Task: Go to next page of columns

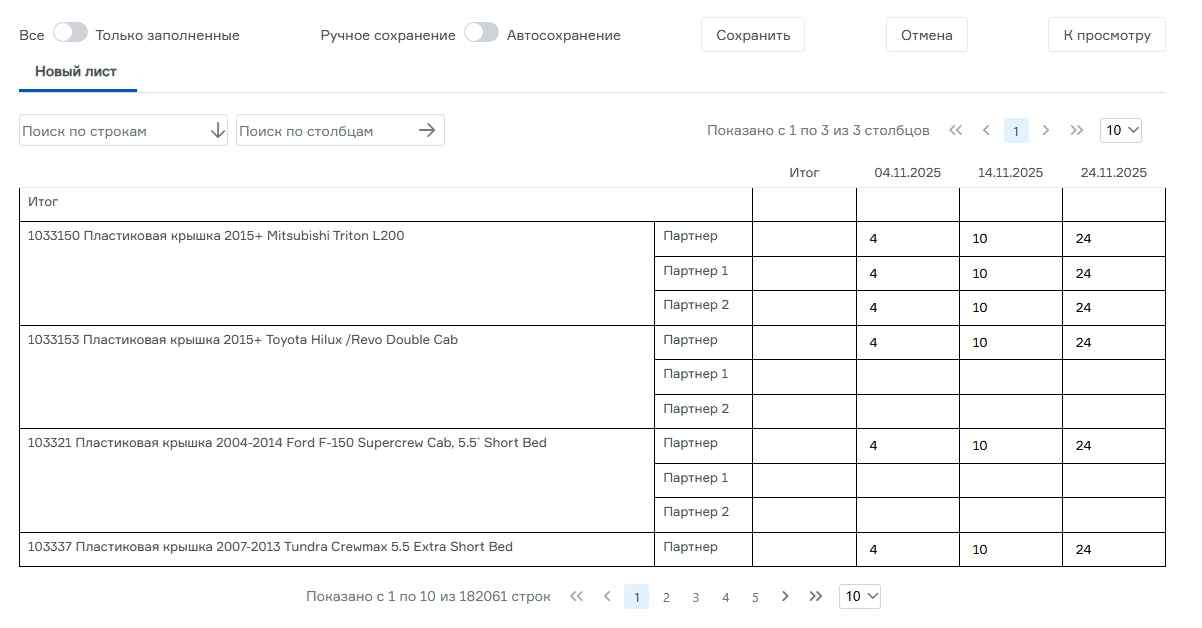Action: pos(1046,130)
